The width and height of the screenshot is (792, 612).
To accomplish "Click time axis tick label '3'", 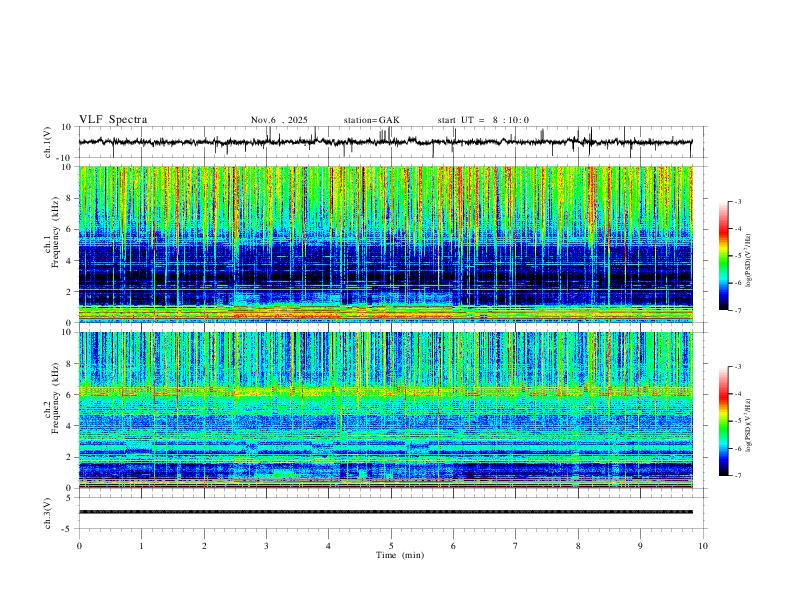I will point(266,546).
